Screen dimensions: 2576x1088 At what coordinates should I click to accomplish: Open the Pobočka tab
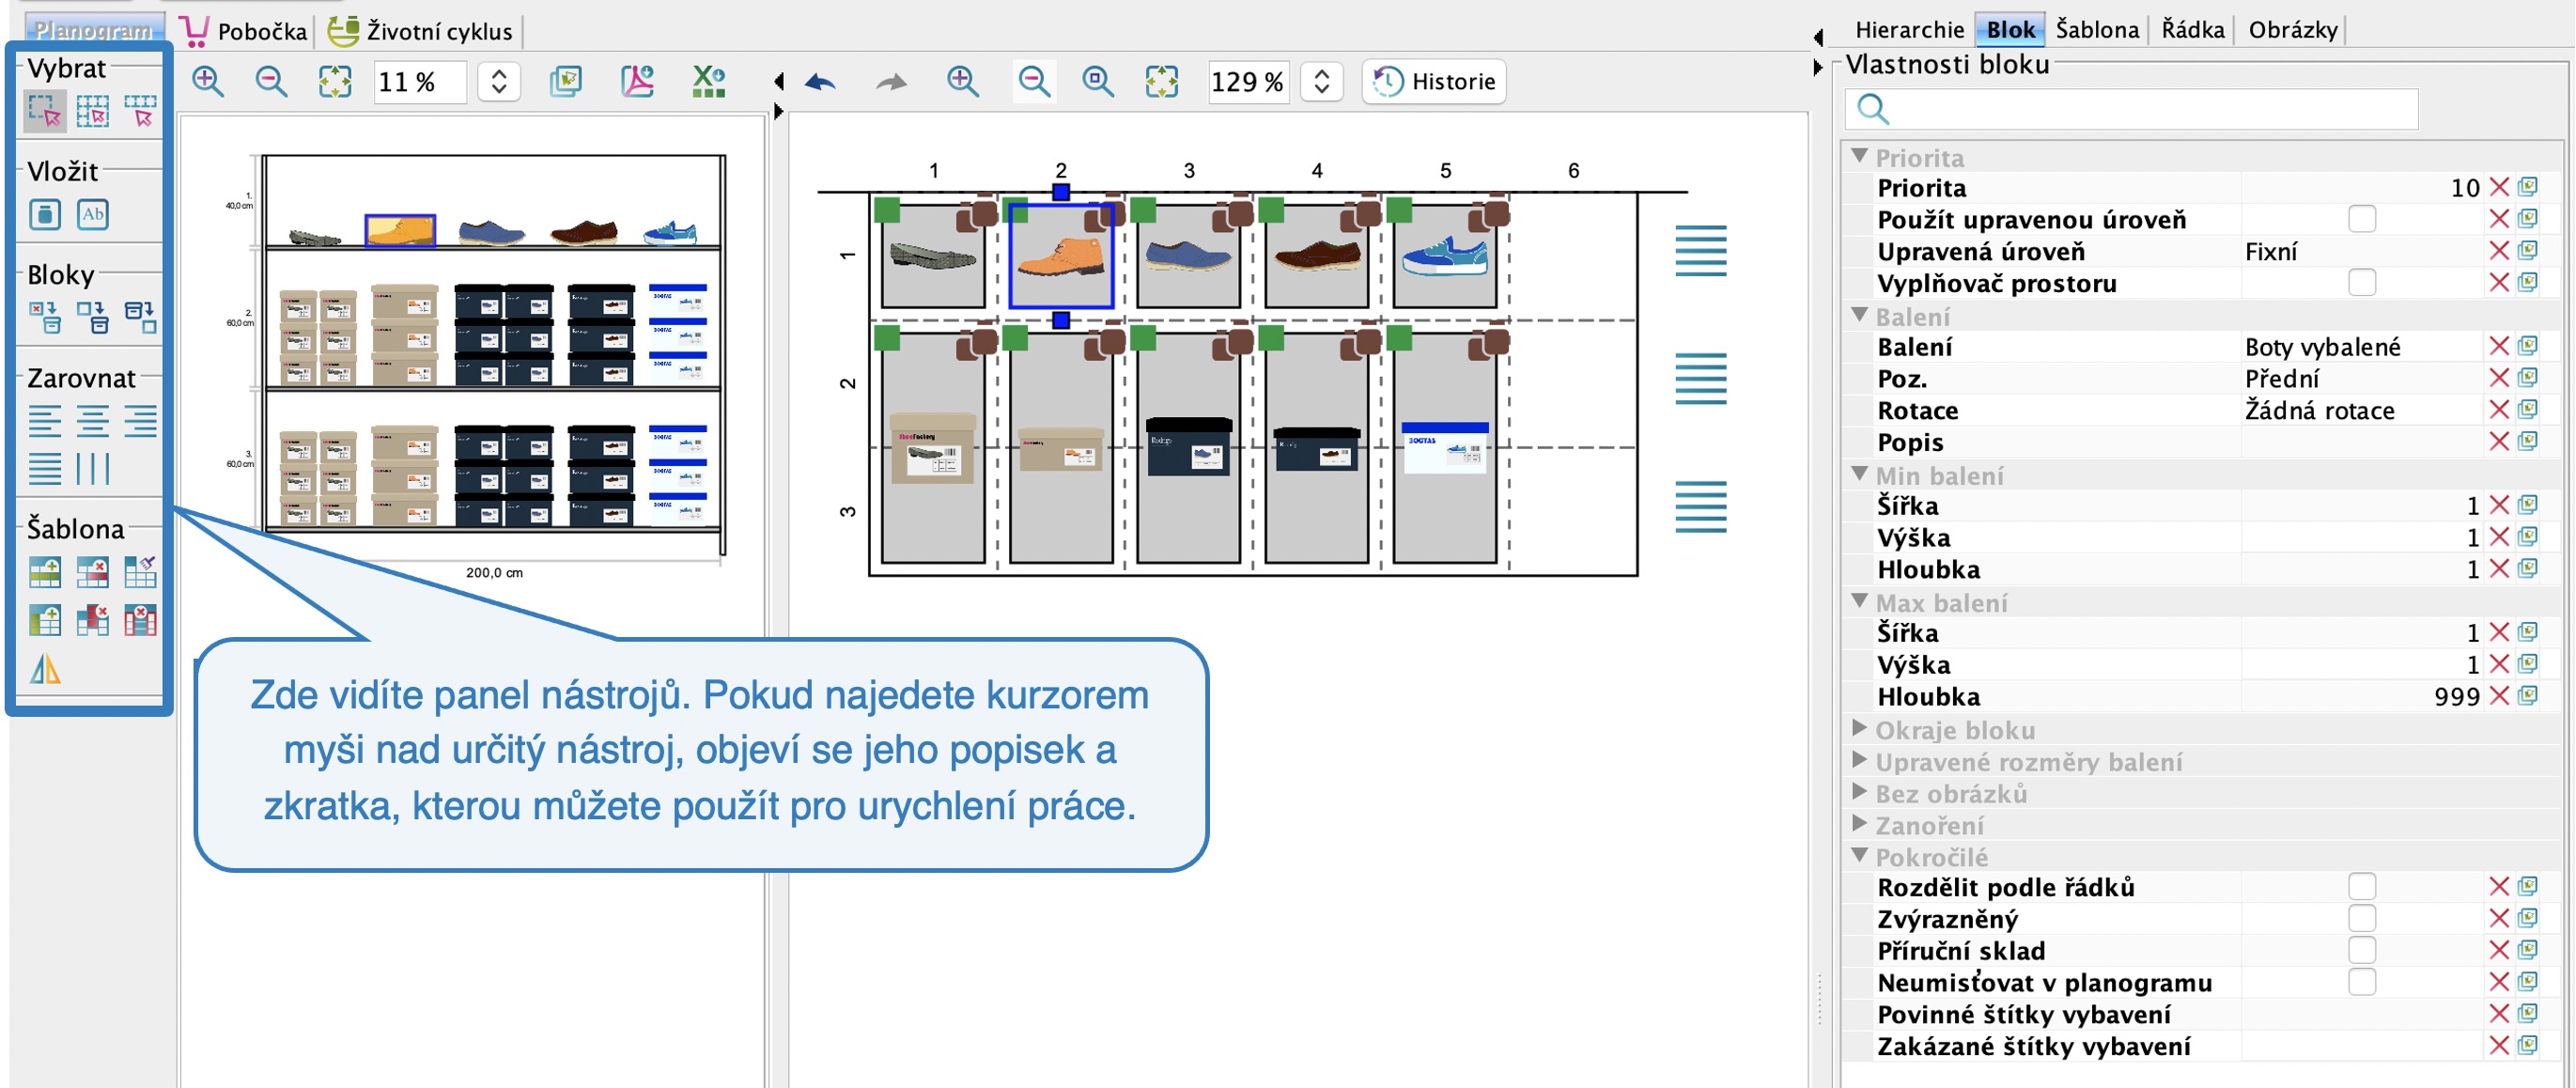[x=245, y=31]
